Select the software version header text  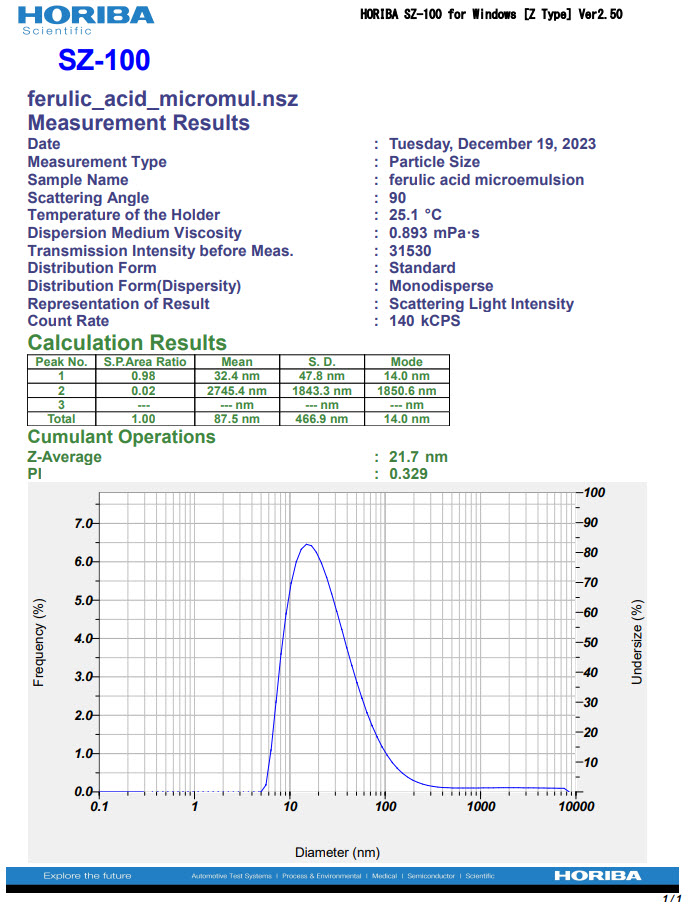491,14
